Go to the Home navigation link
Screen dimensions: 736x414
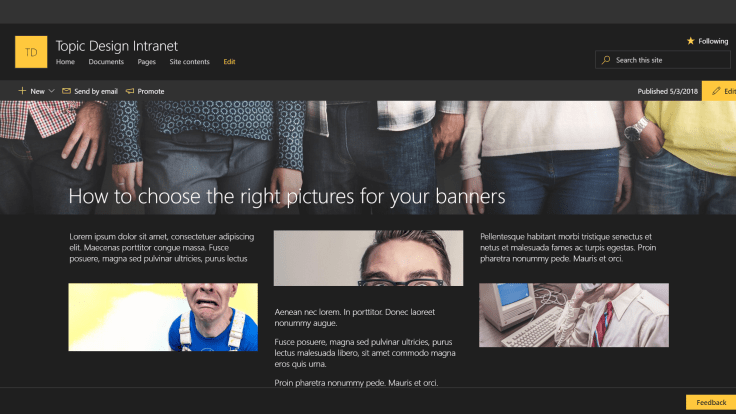click(x=65, y=62)
